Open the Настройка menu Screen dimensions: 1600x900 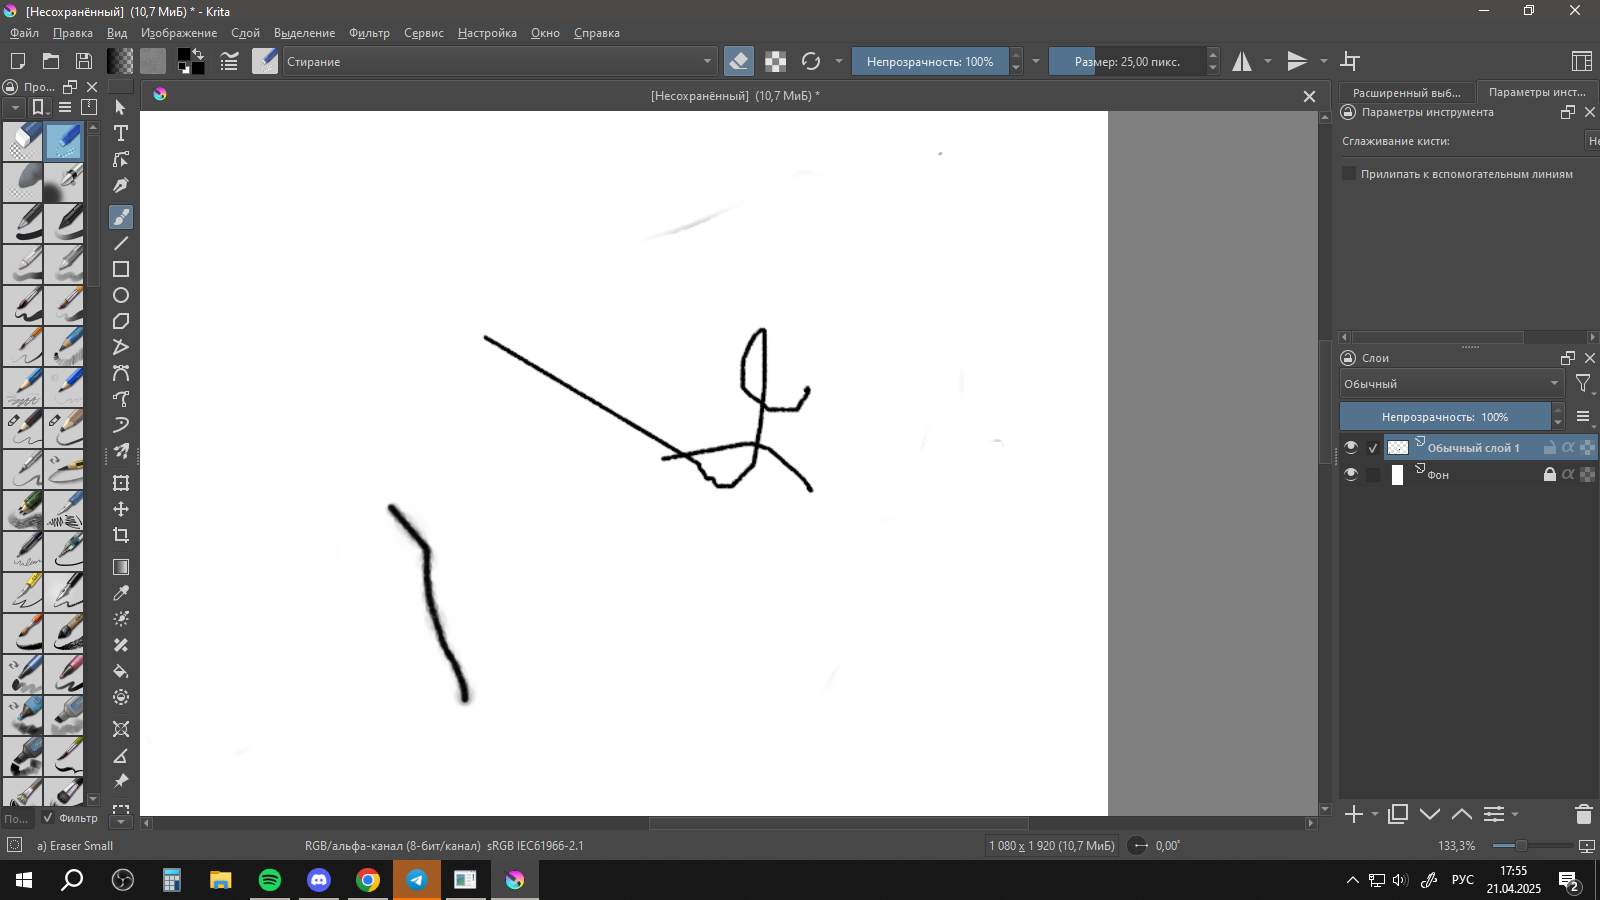point(487,33)
